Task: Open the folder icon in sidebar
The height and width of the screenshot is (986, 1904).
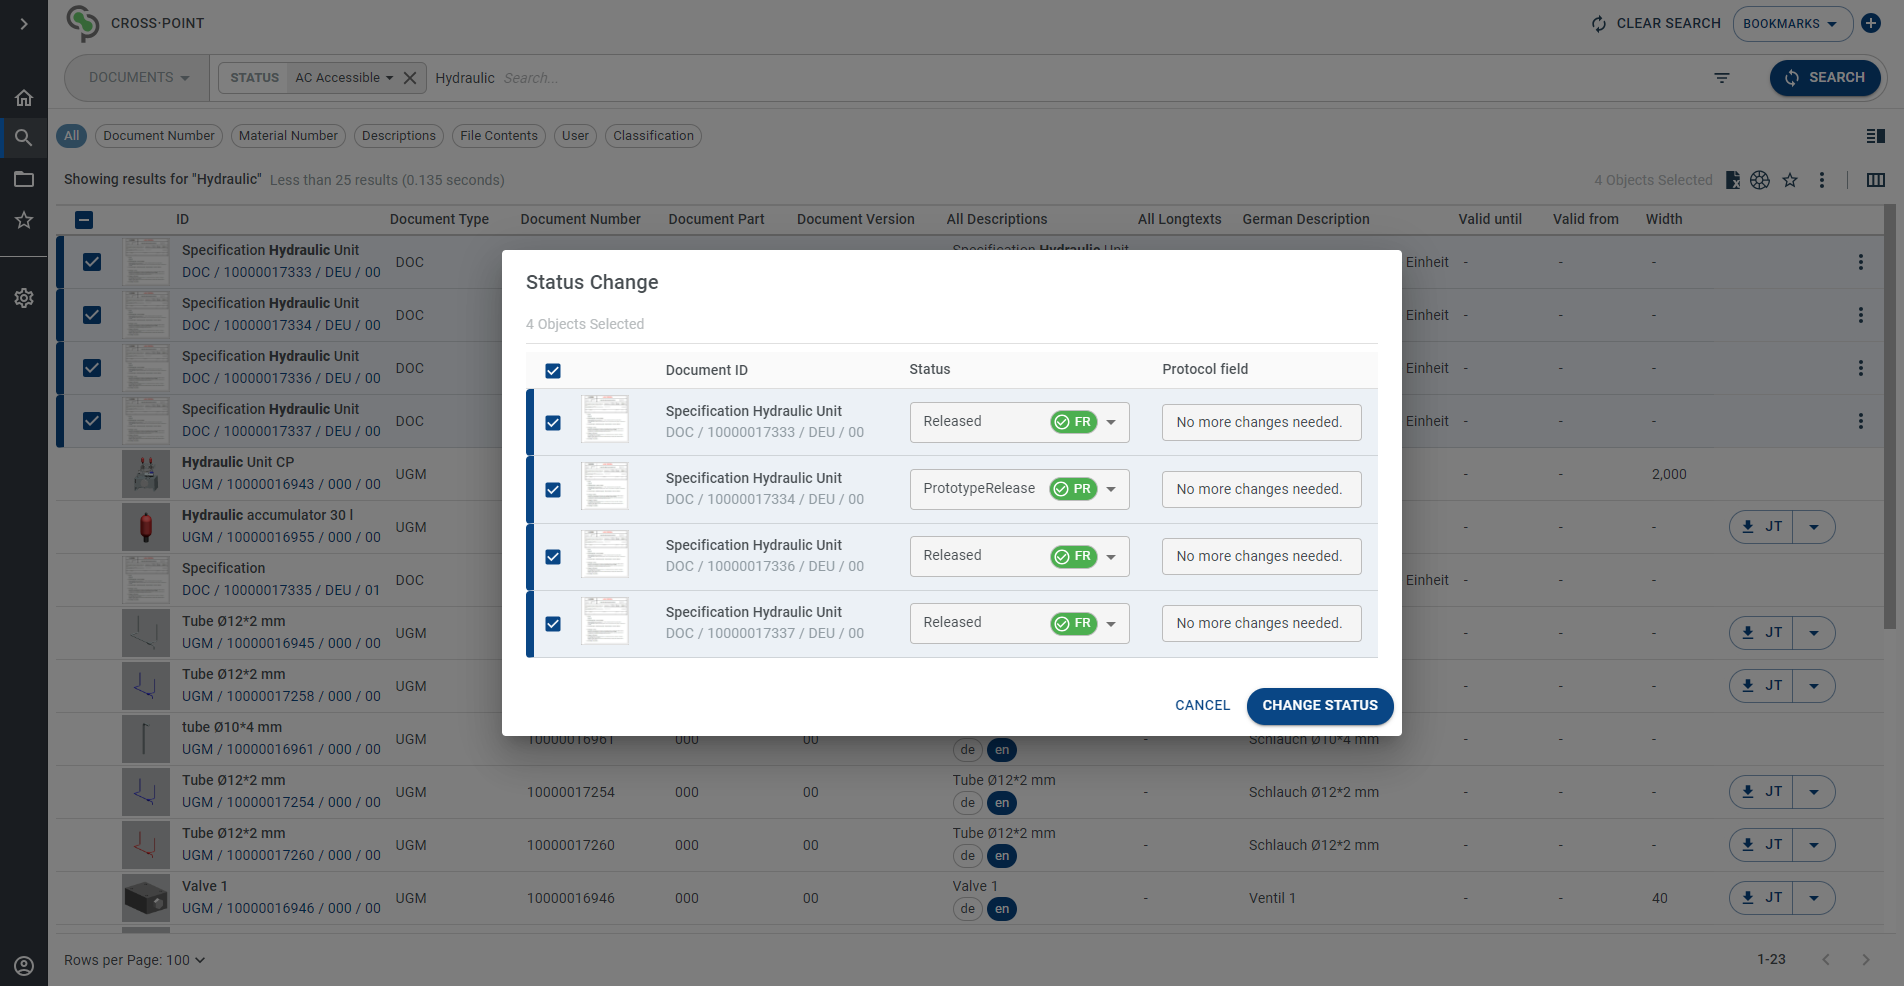Action: tap(24, 179)
